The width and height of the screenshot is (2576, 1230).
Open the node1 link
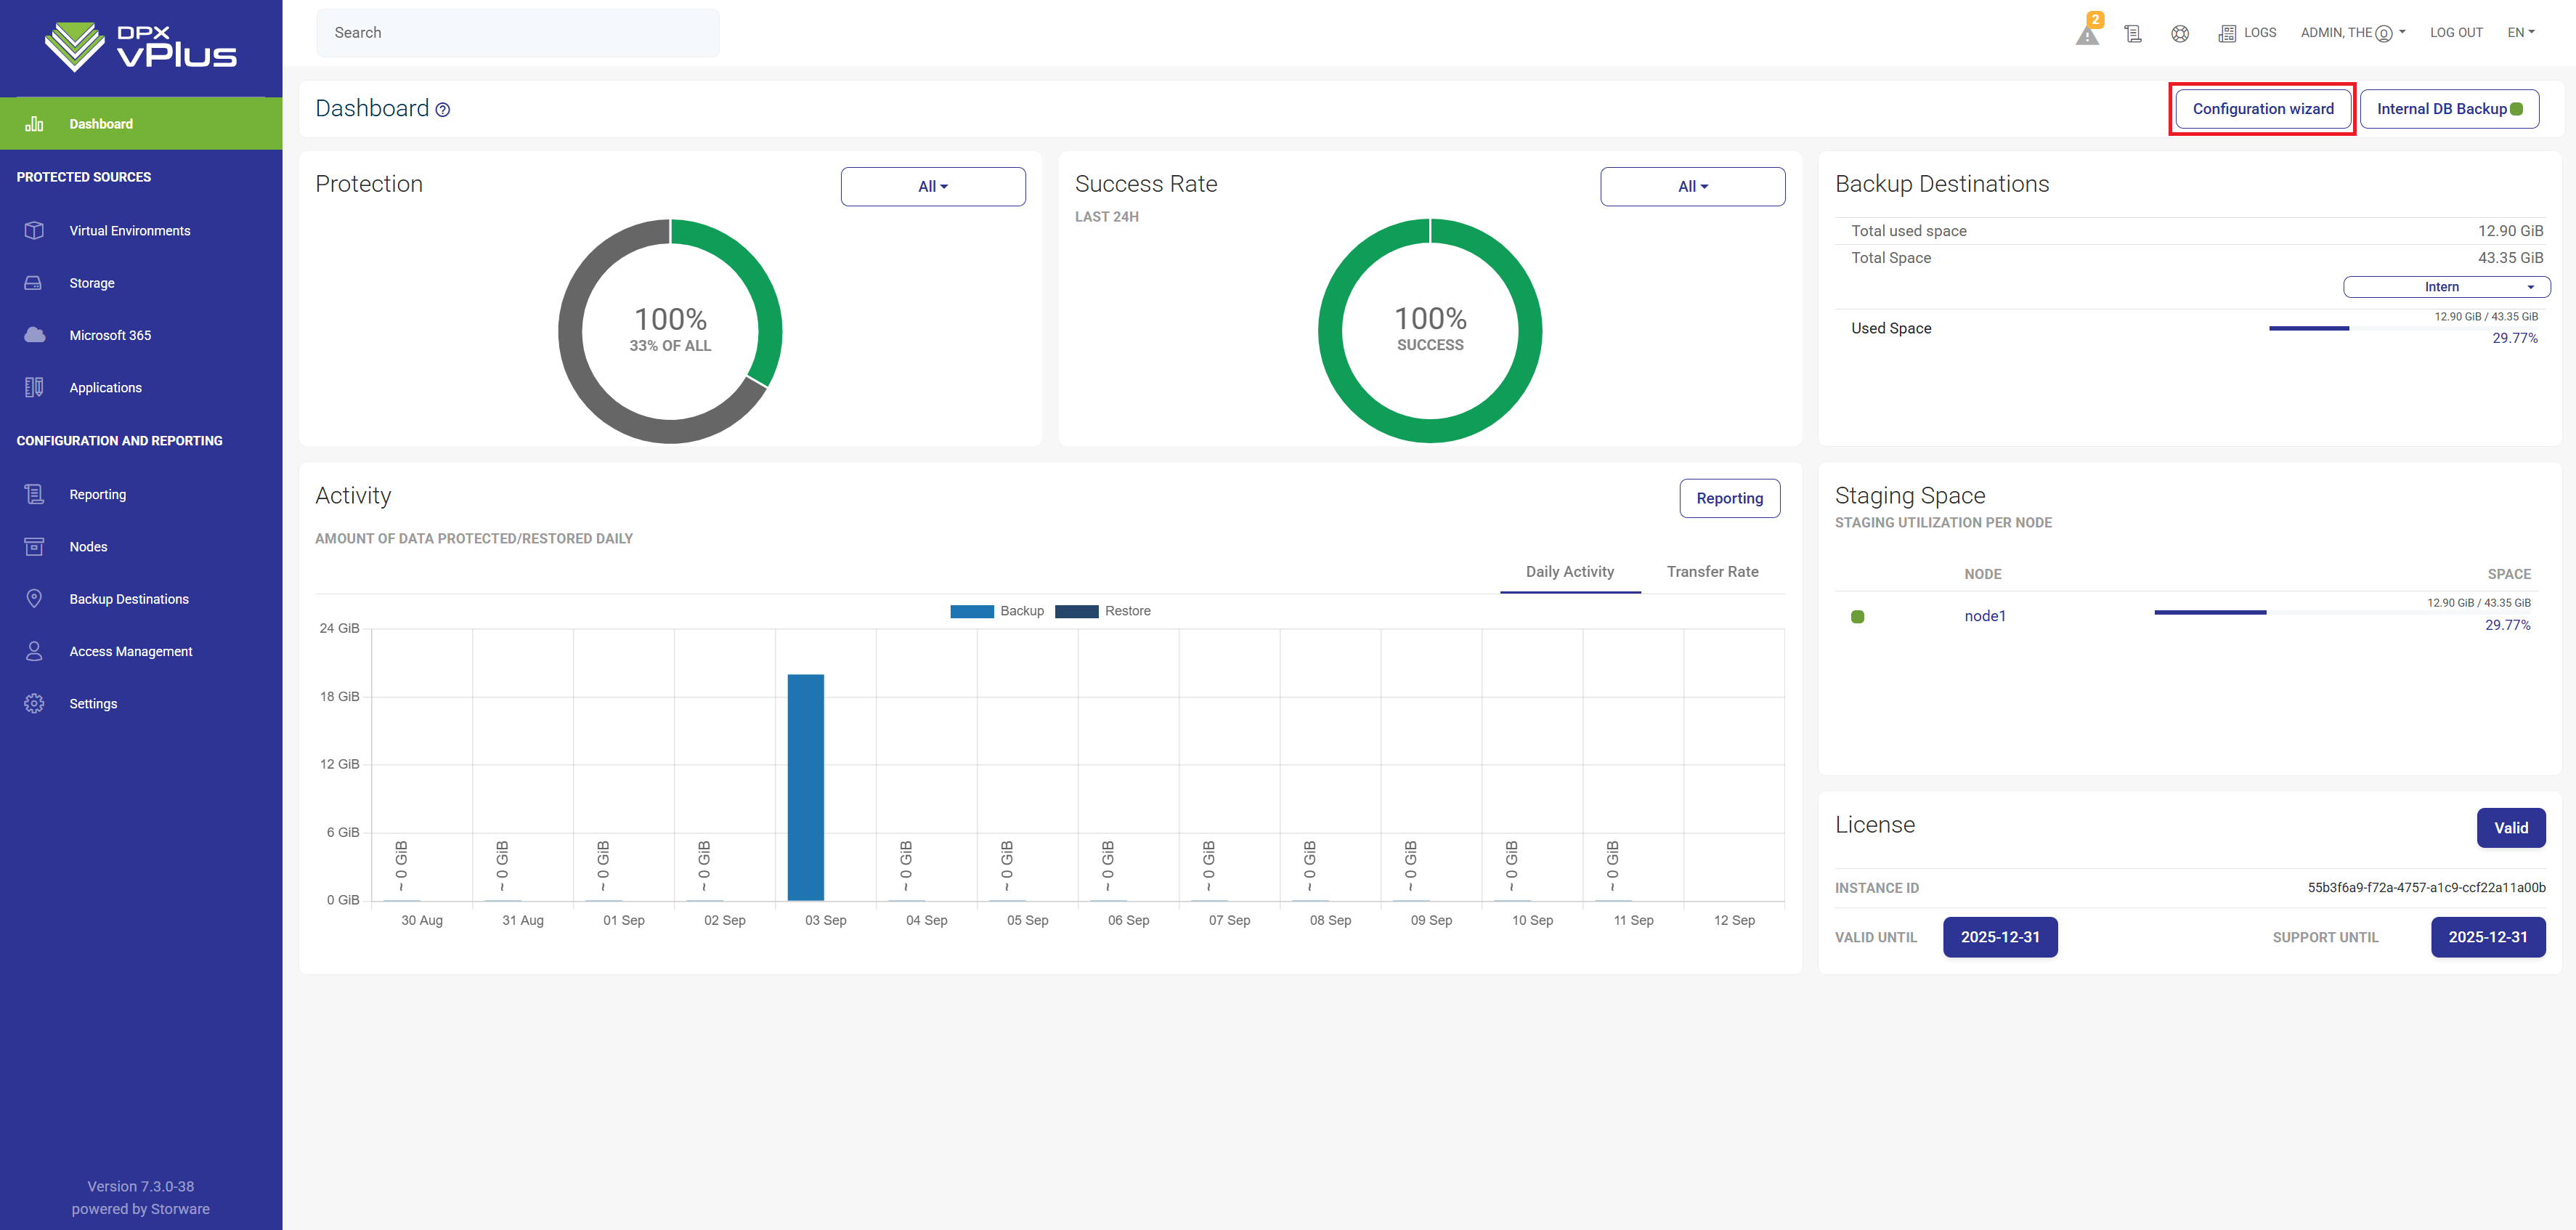[1984, 616]
